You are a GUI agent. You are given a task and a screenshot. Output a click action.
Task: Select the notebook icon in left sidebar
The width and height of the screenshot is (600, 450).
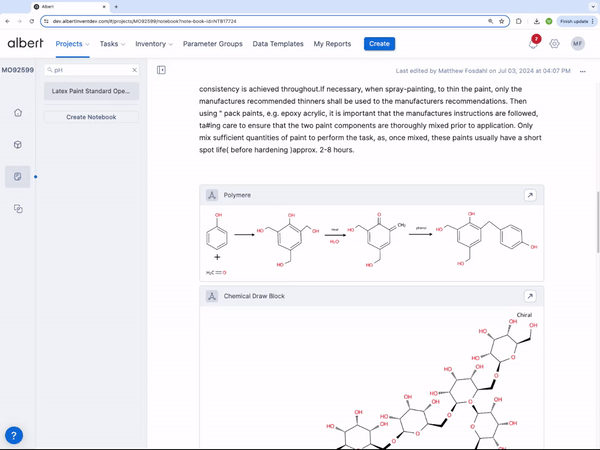pyautogui.click(x=18, y=176)
